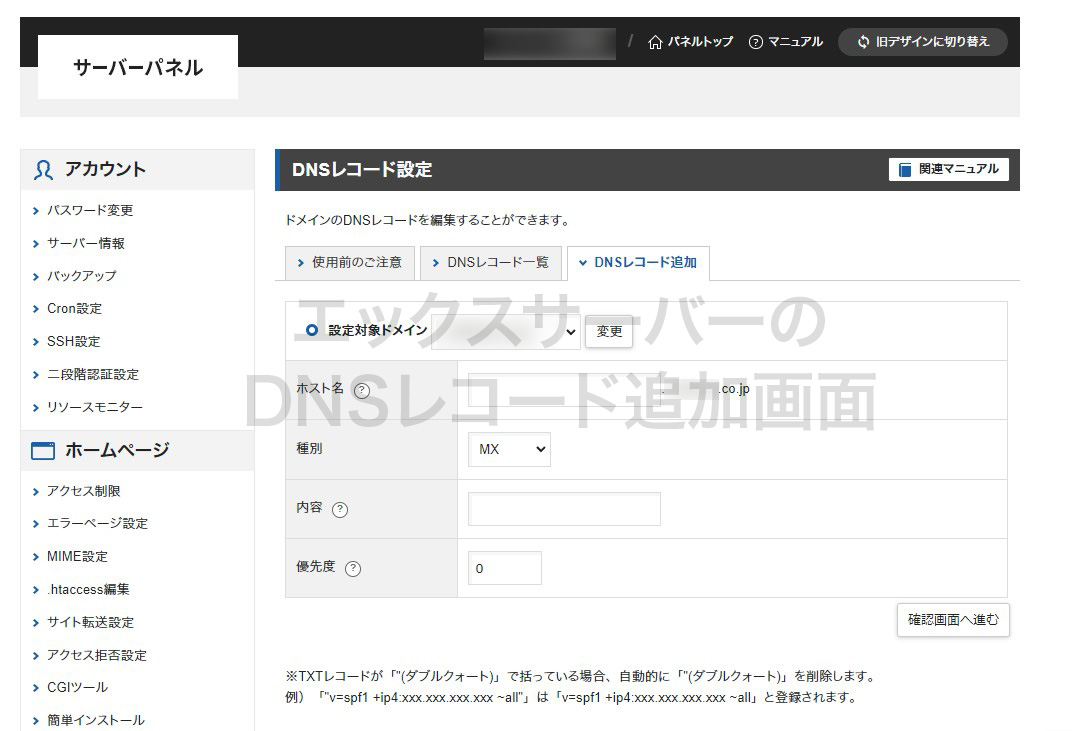1072x731 pixels.
Task: Open サイト転送設定 in sidebar
Action: [91, 622]
